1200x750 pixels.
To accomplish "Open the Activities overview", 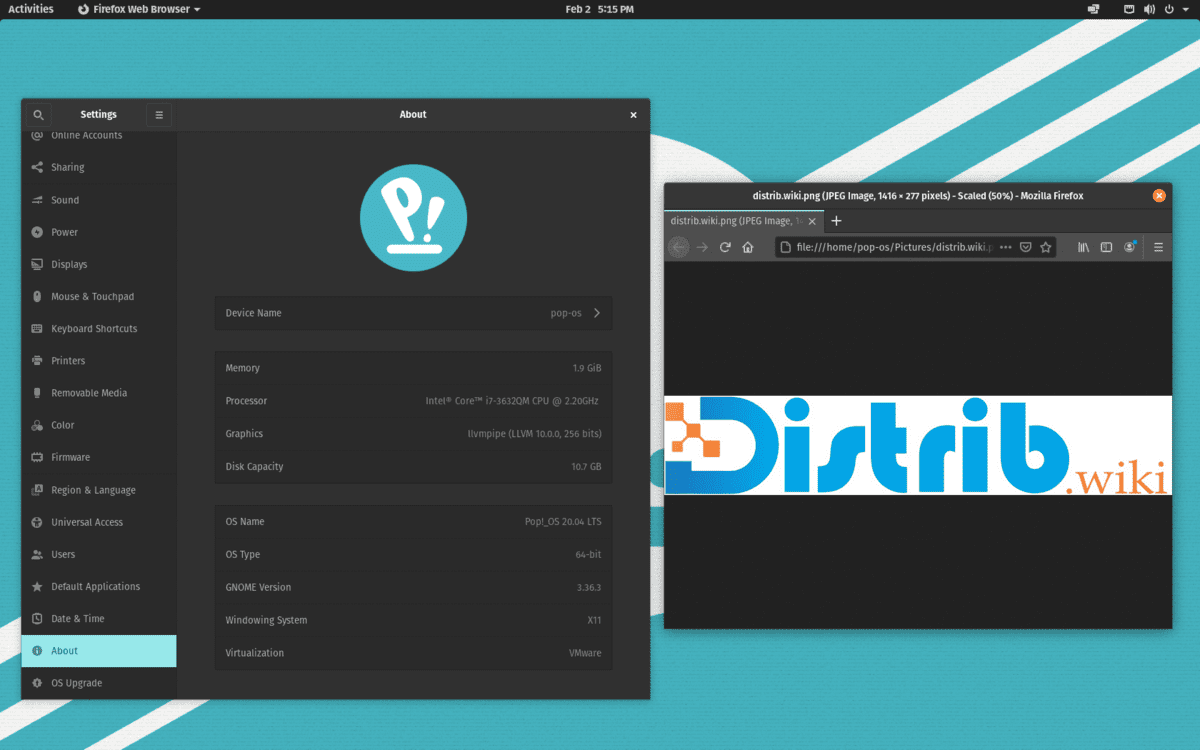I will (31, 9).
